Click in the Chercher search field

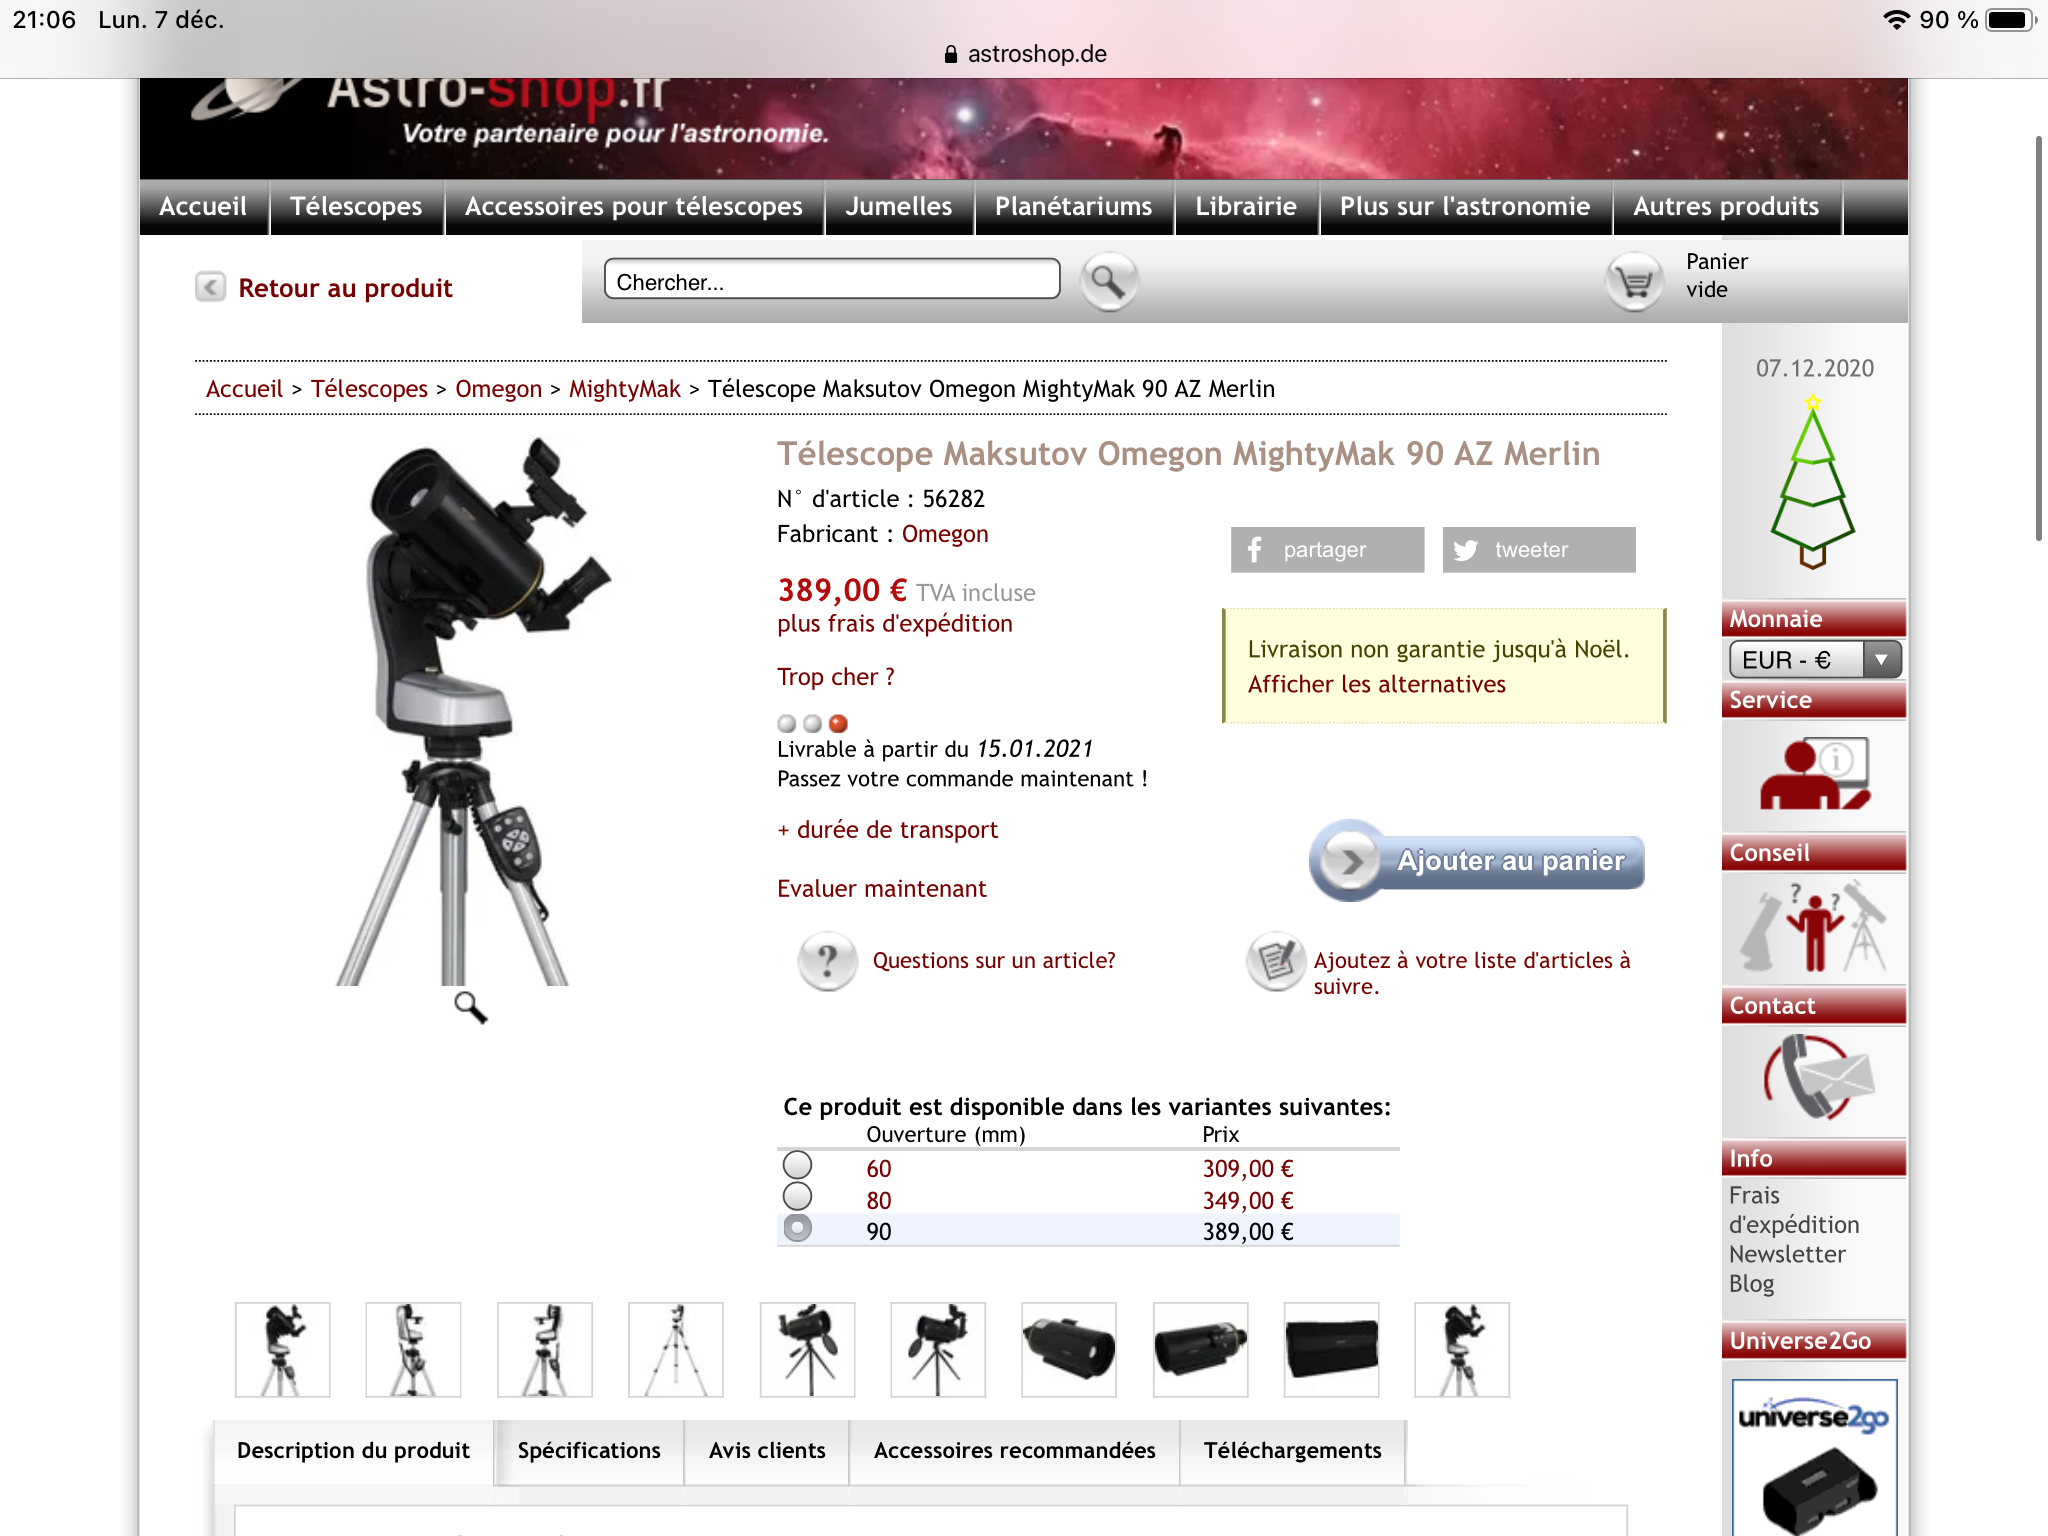pyautogui.click(x=831, y=282)
